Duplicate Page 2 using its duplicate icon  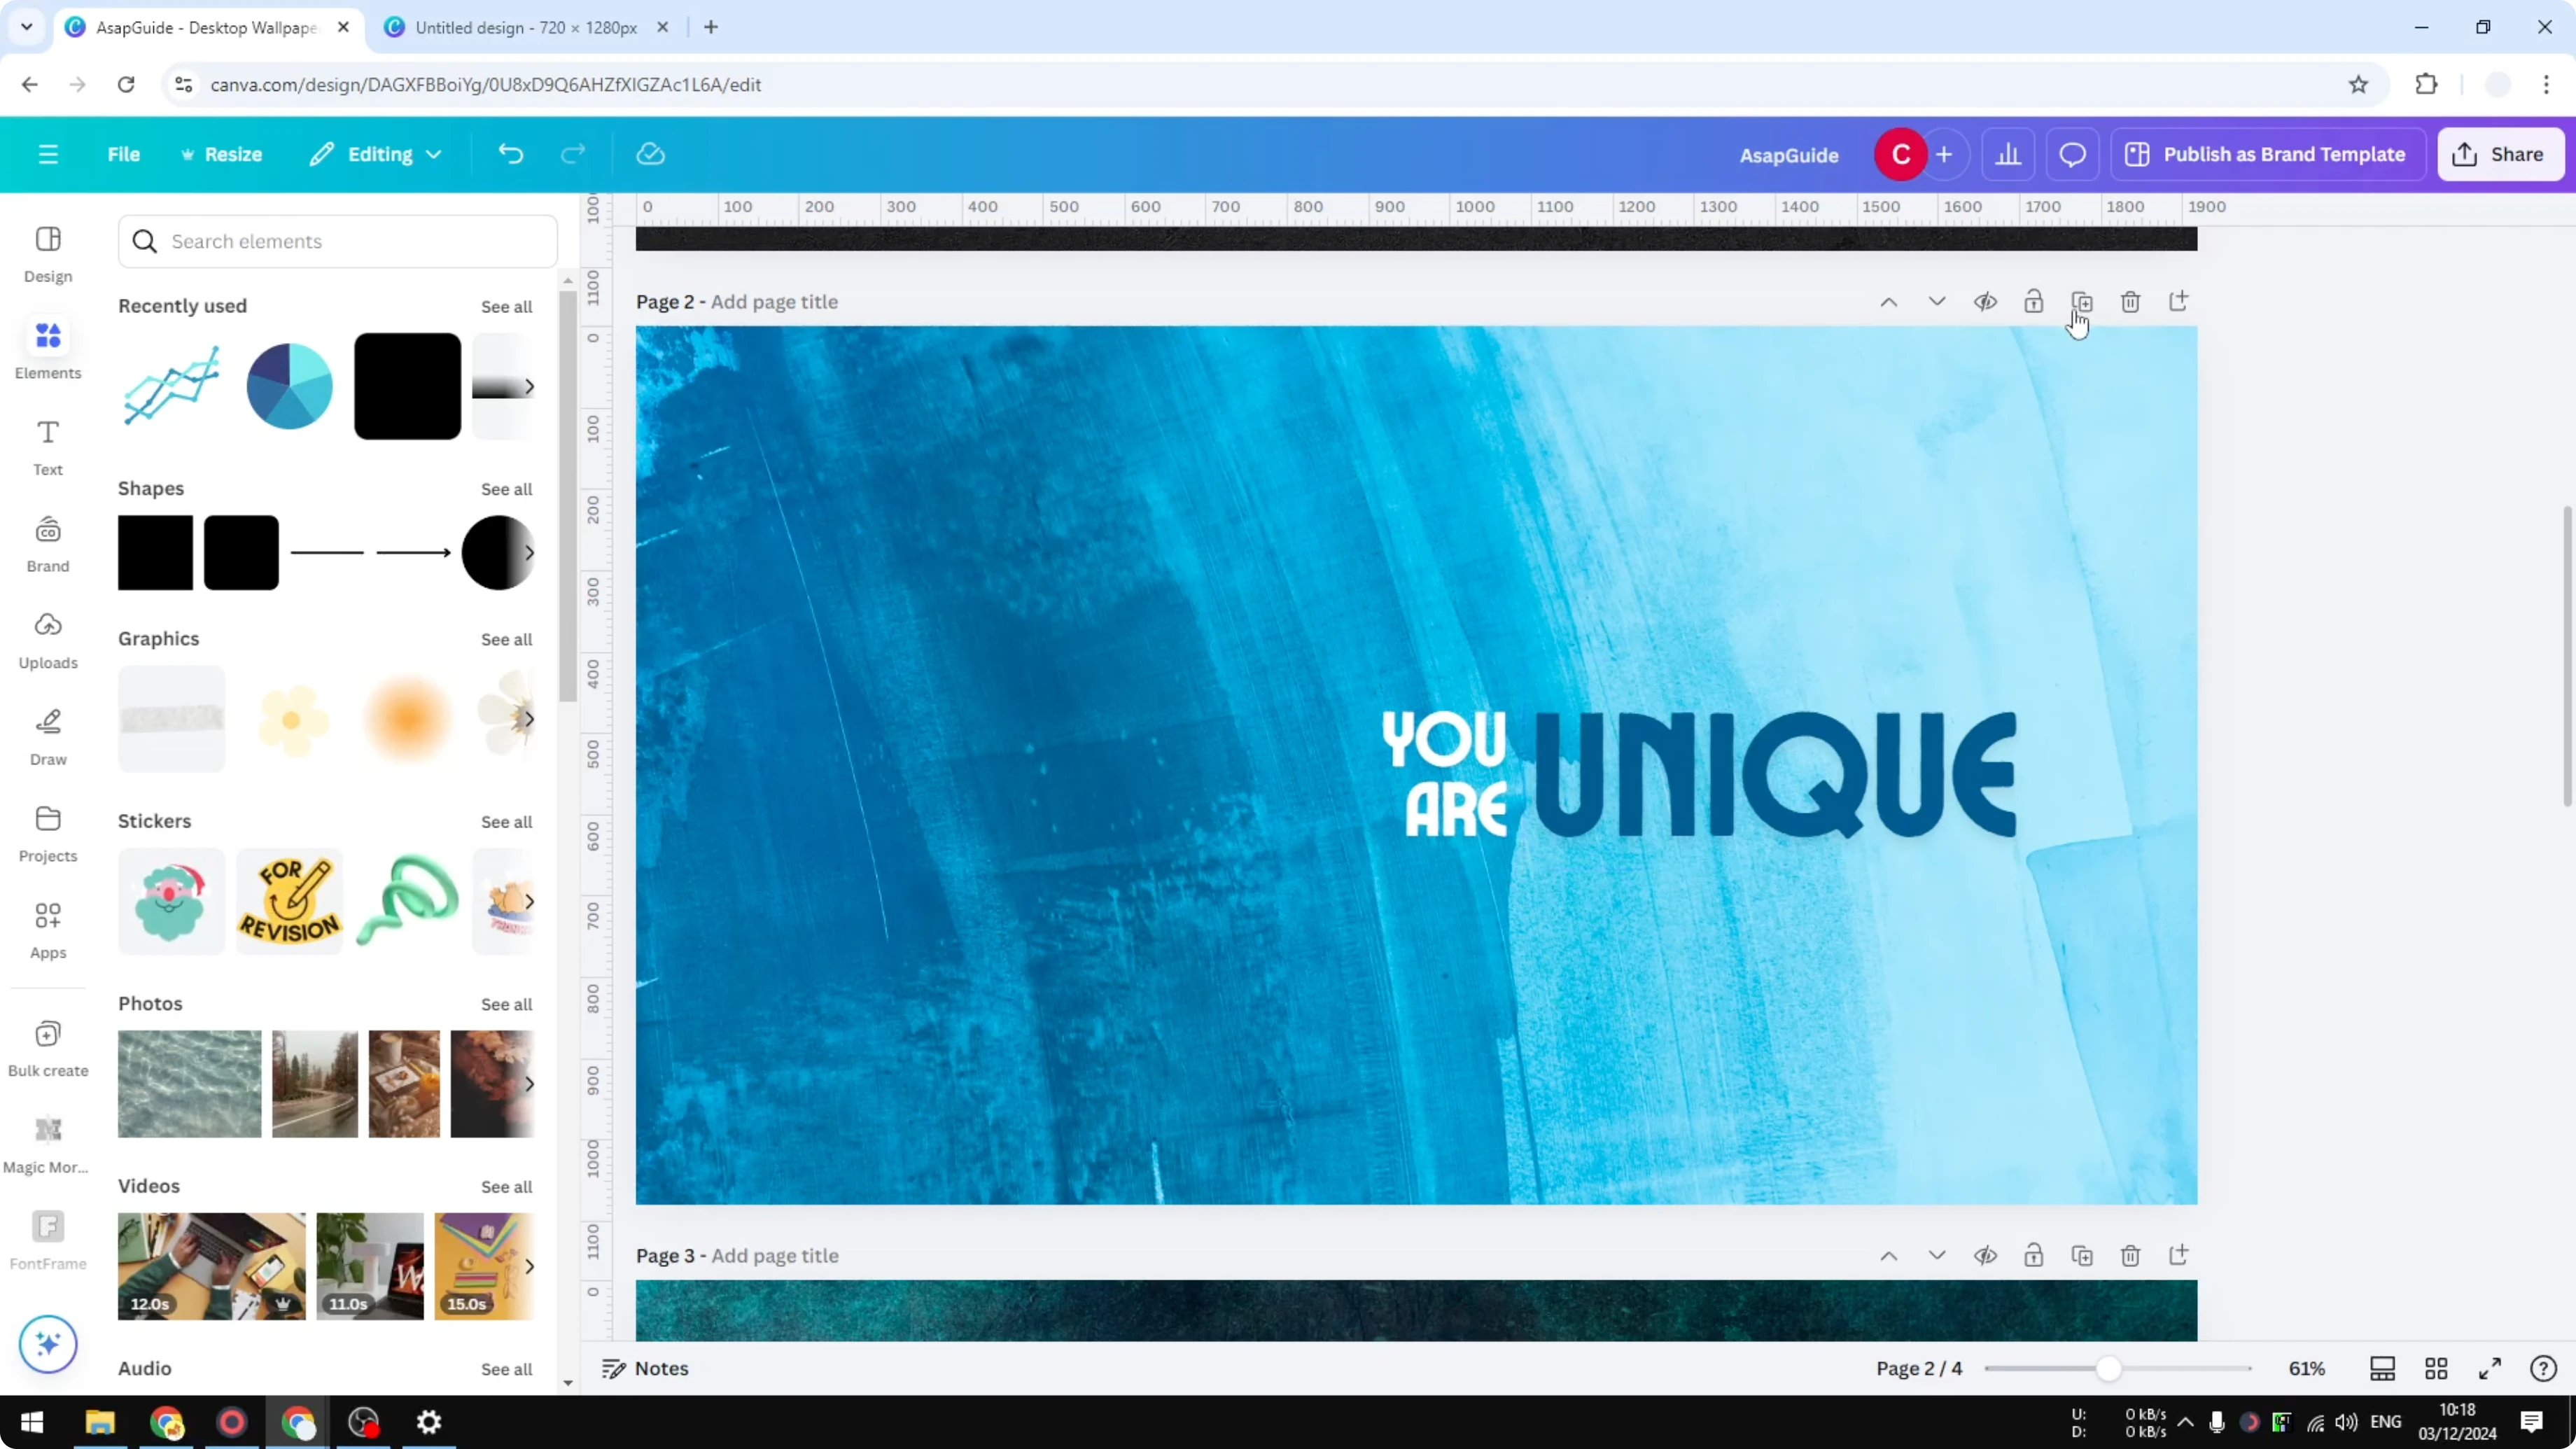click(2082, 301)
